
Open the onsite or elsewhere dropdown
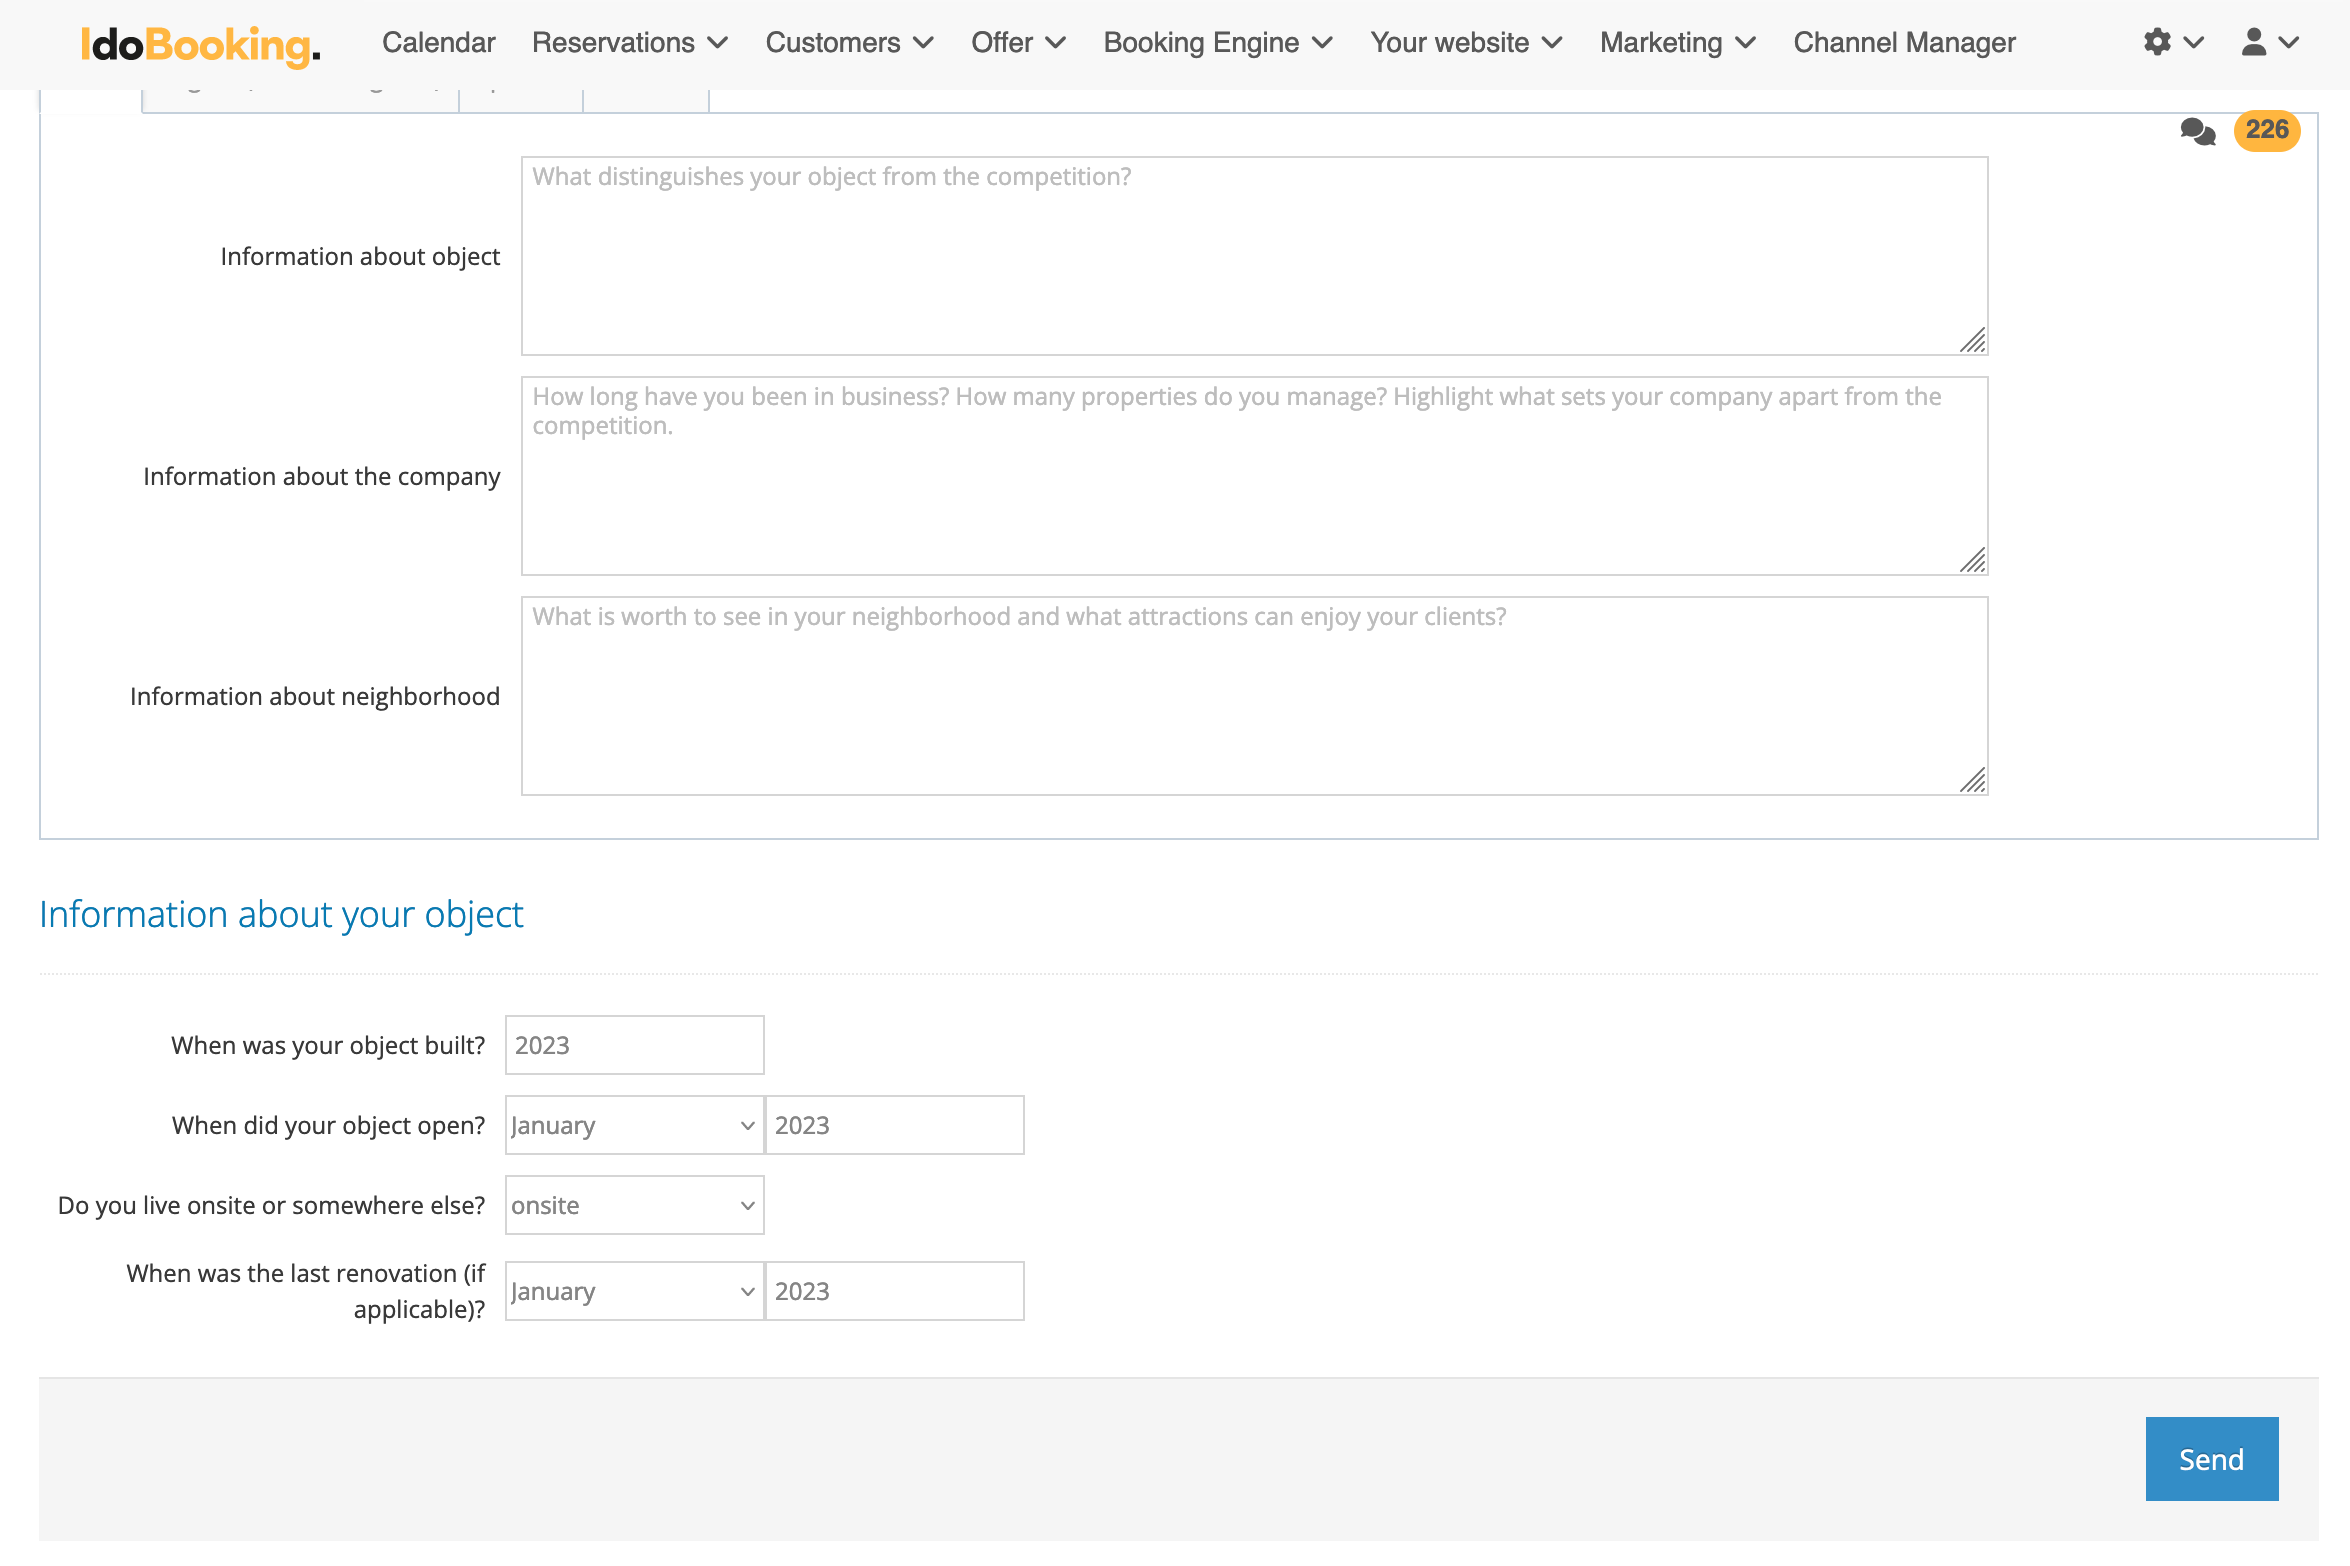[x=634, y=1205]
